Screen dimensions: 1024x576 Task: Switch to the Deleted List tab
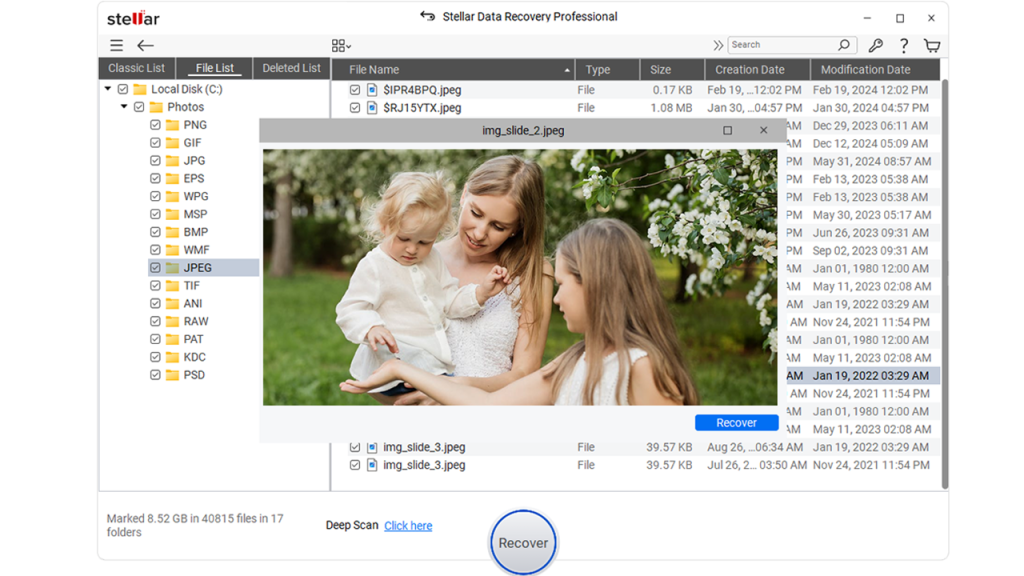pos(290,67)
